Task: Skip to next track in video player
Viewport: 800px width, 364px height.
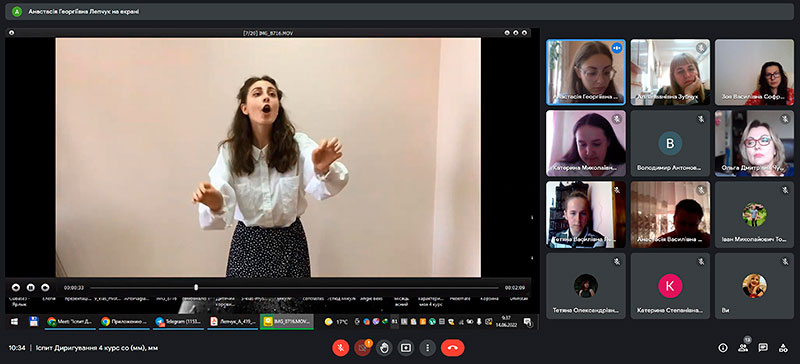Action: pyautogui.click(x=45, y=287)
